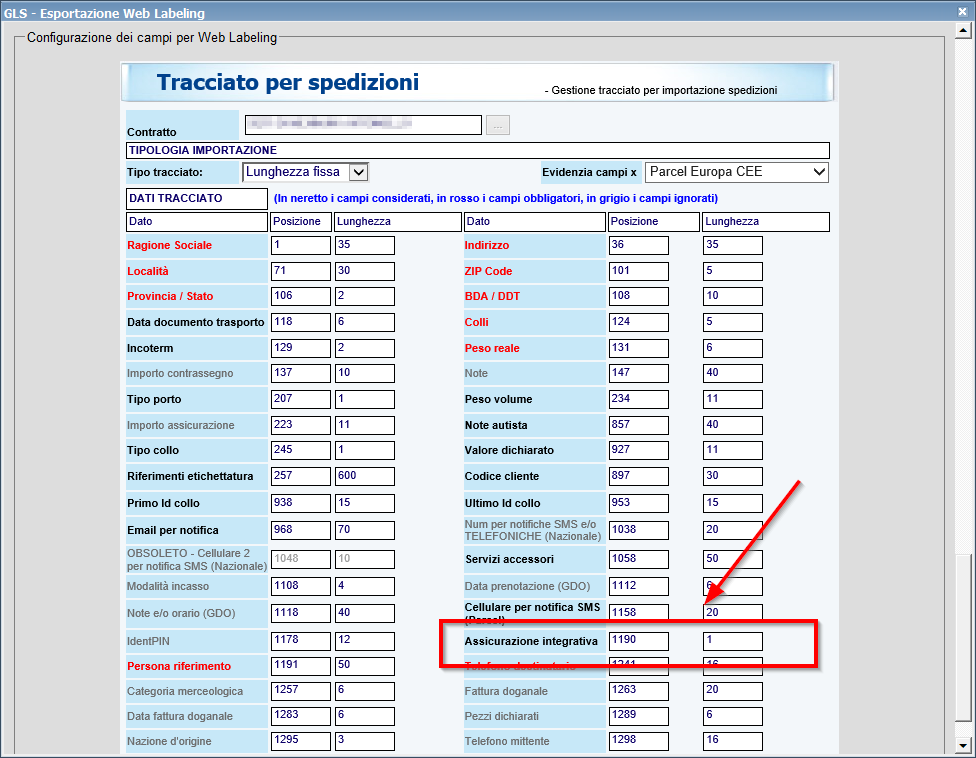This screenshot has height=758, width=976.
Task: Edit the ZIP Code length field
Action: click(733, 271)
